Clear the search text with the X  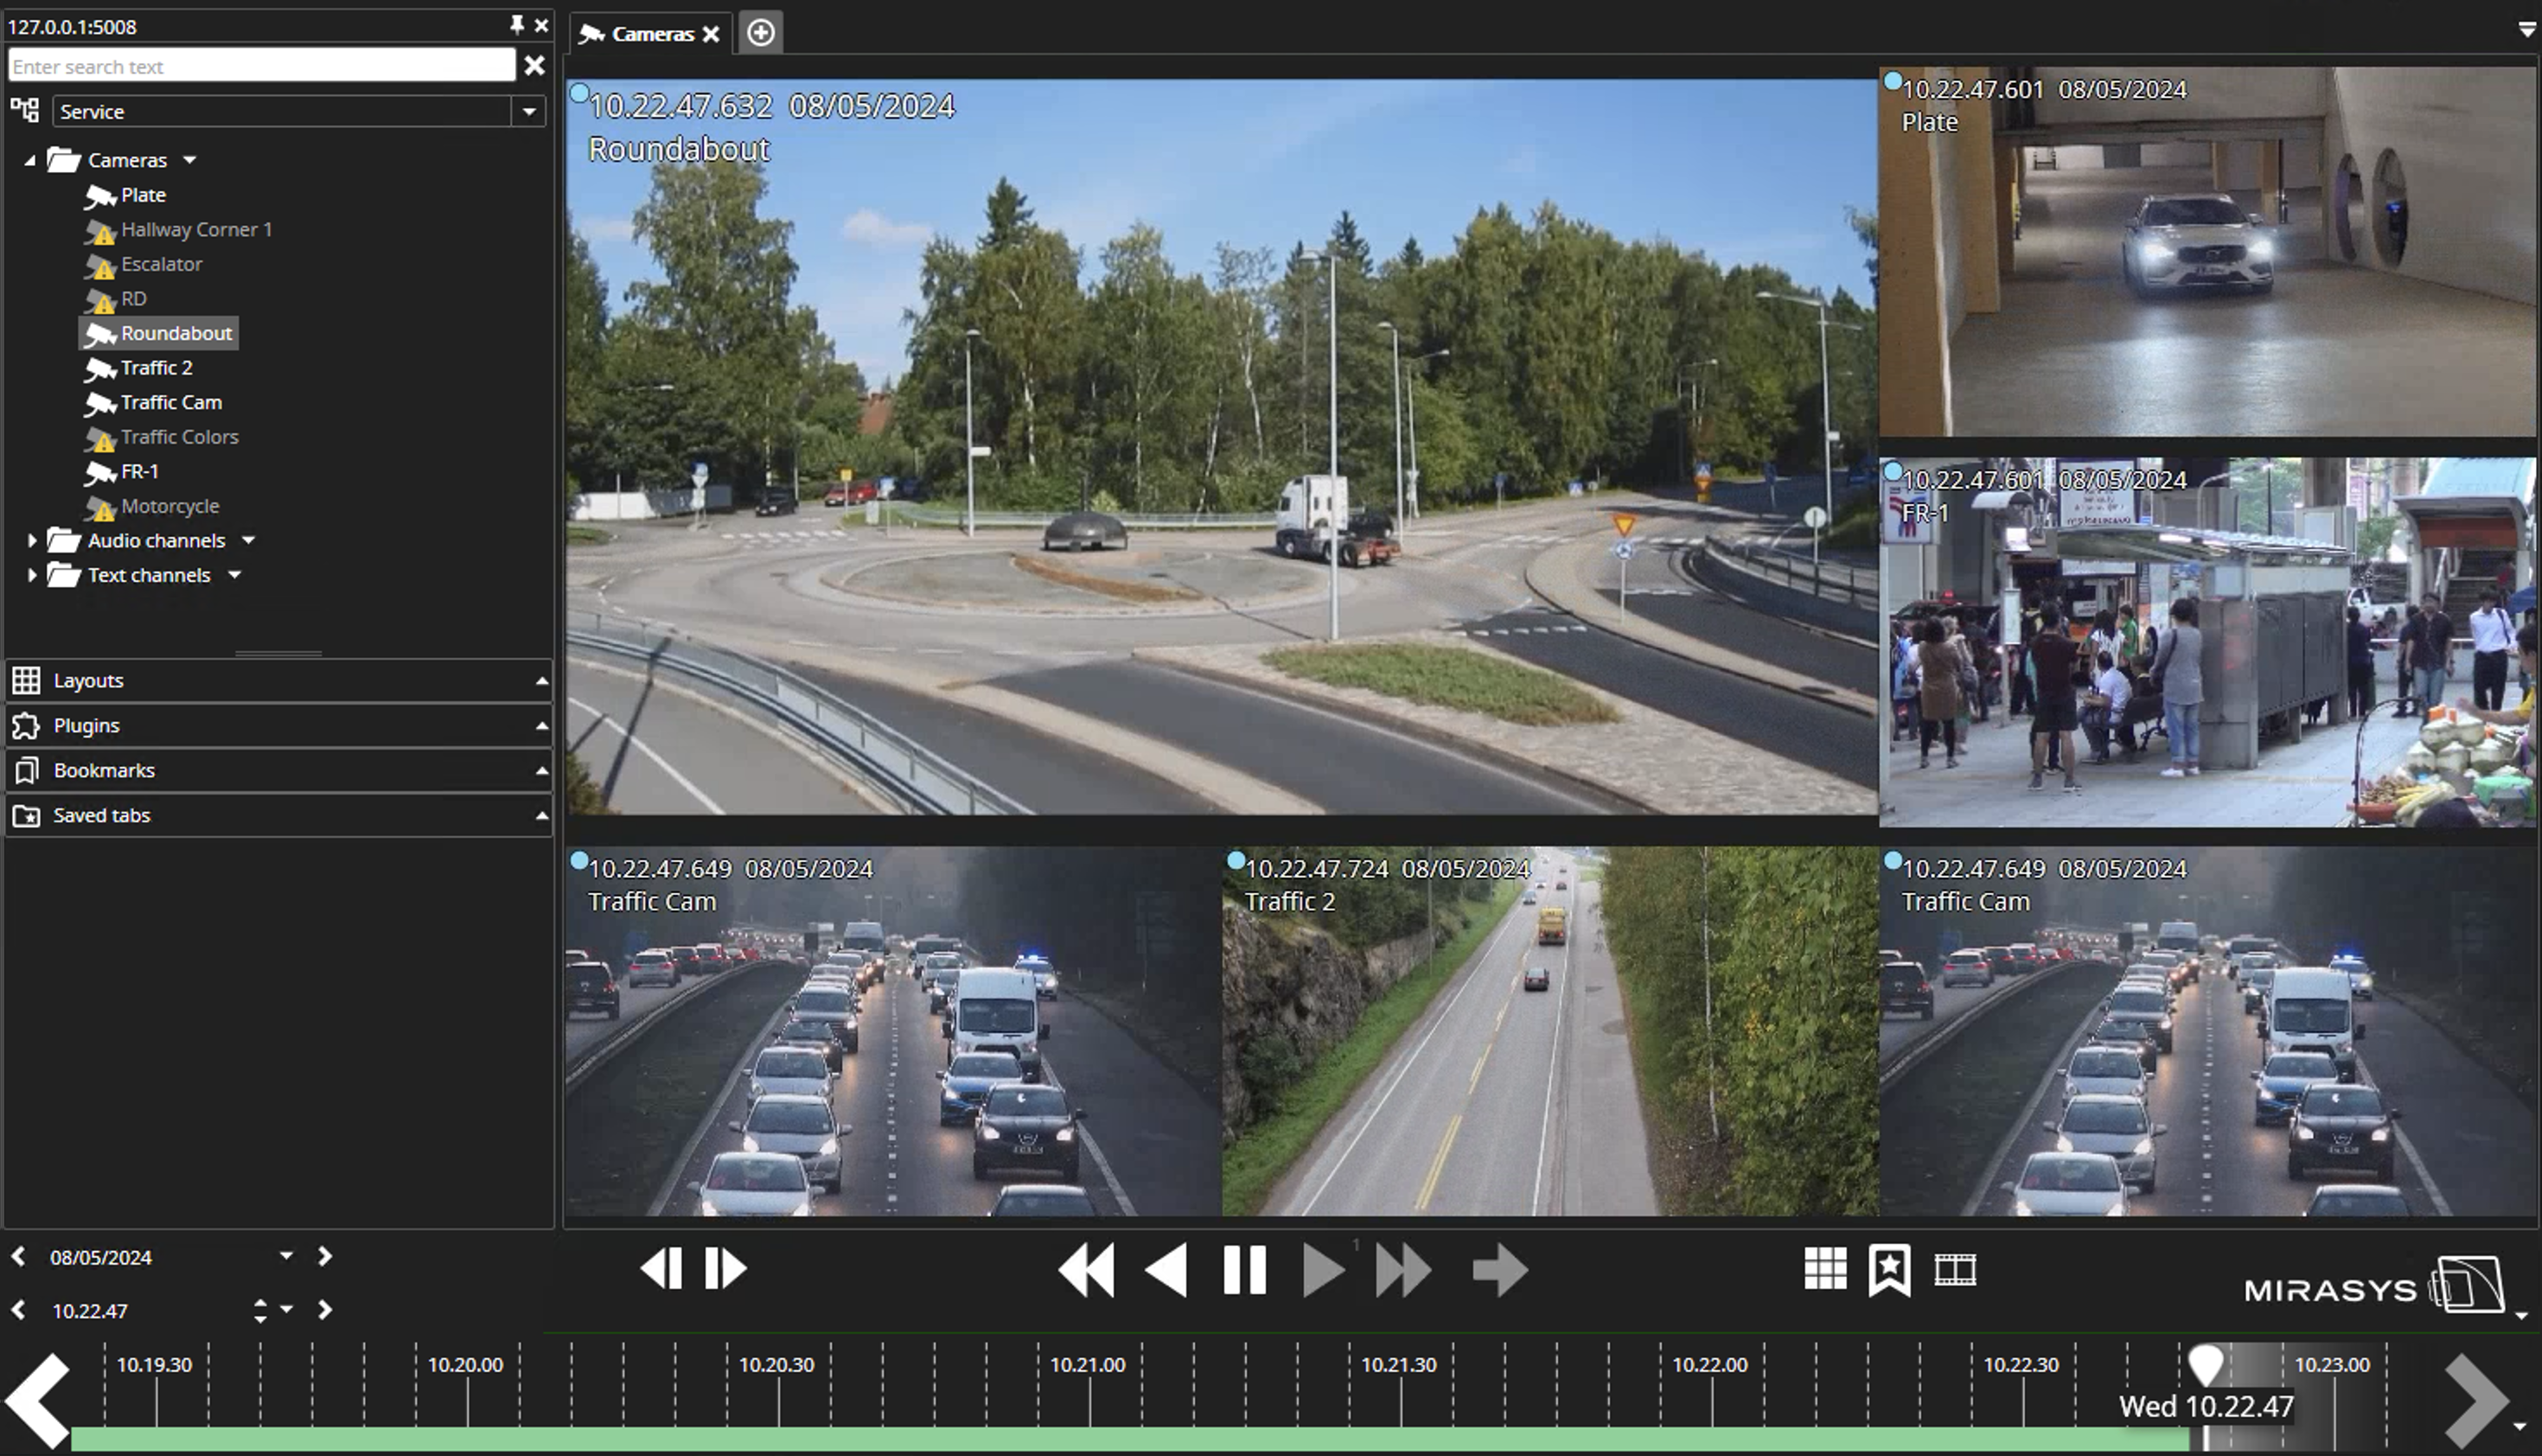535,66
